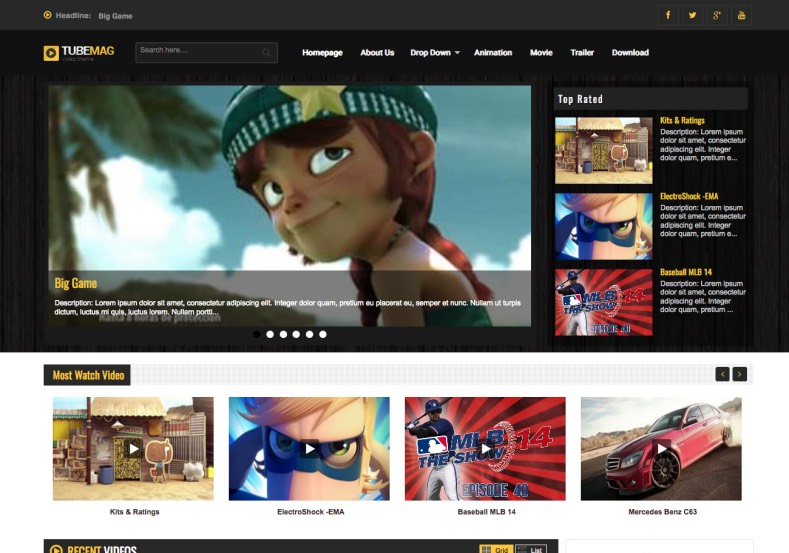Open the About Us menu item

[377, 52]
